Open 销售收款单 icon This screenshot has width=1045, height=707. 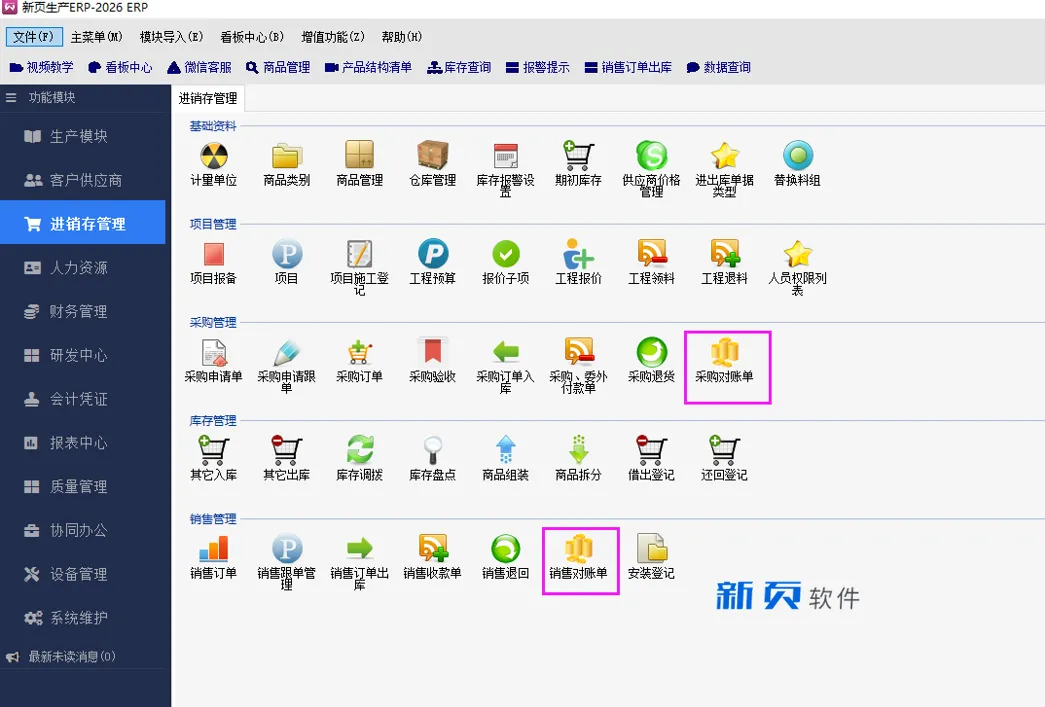click(x=433, y=548)
